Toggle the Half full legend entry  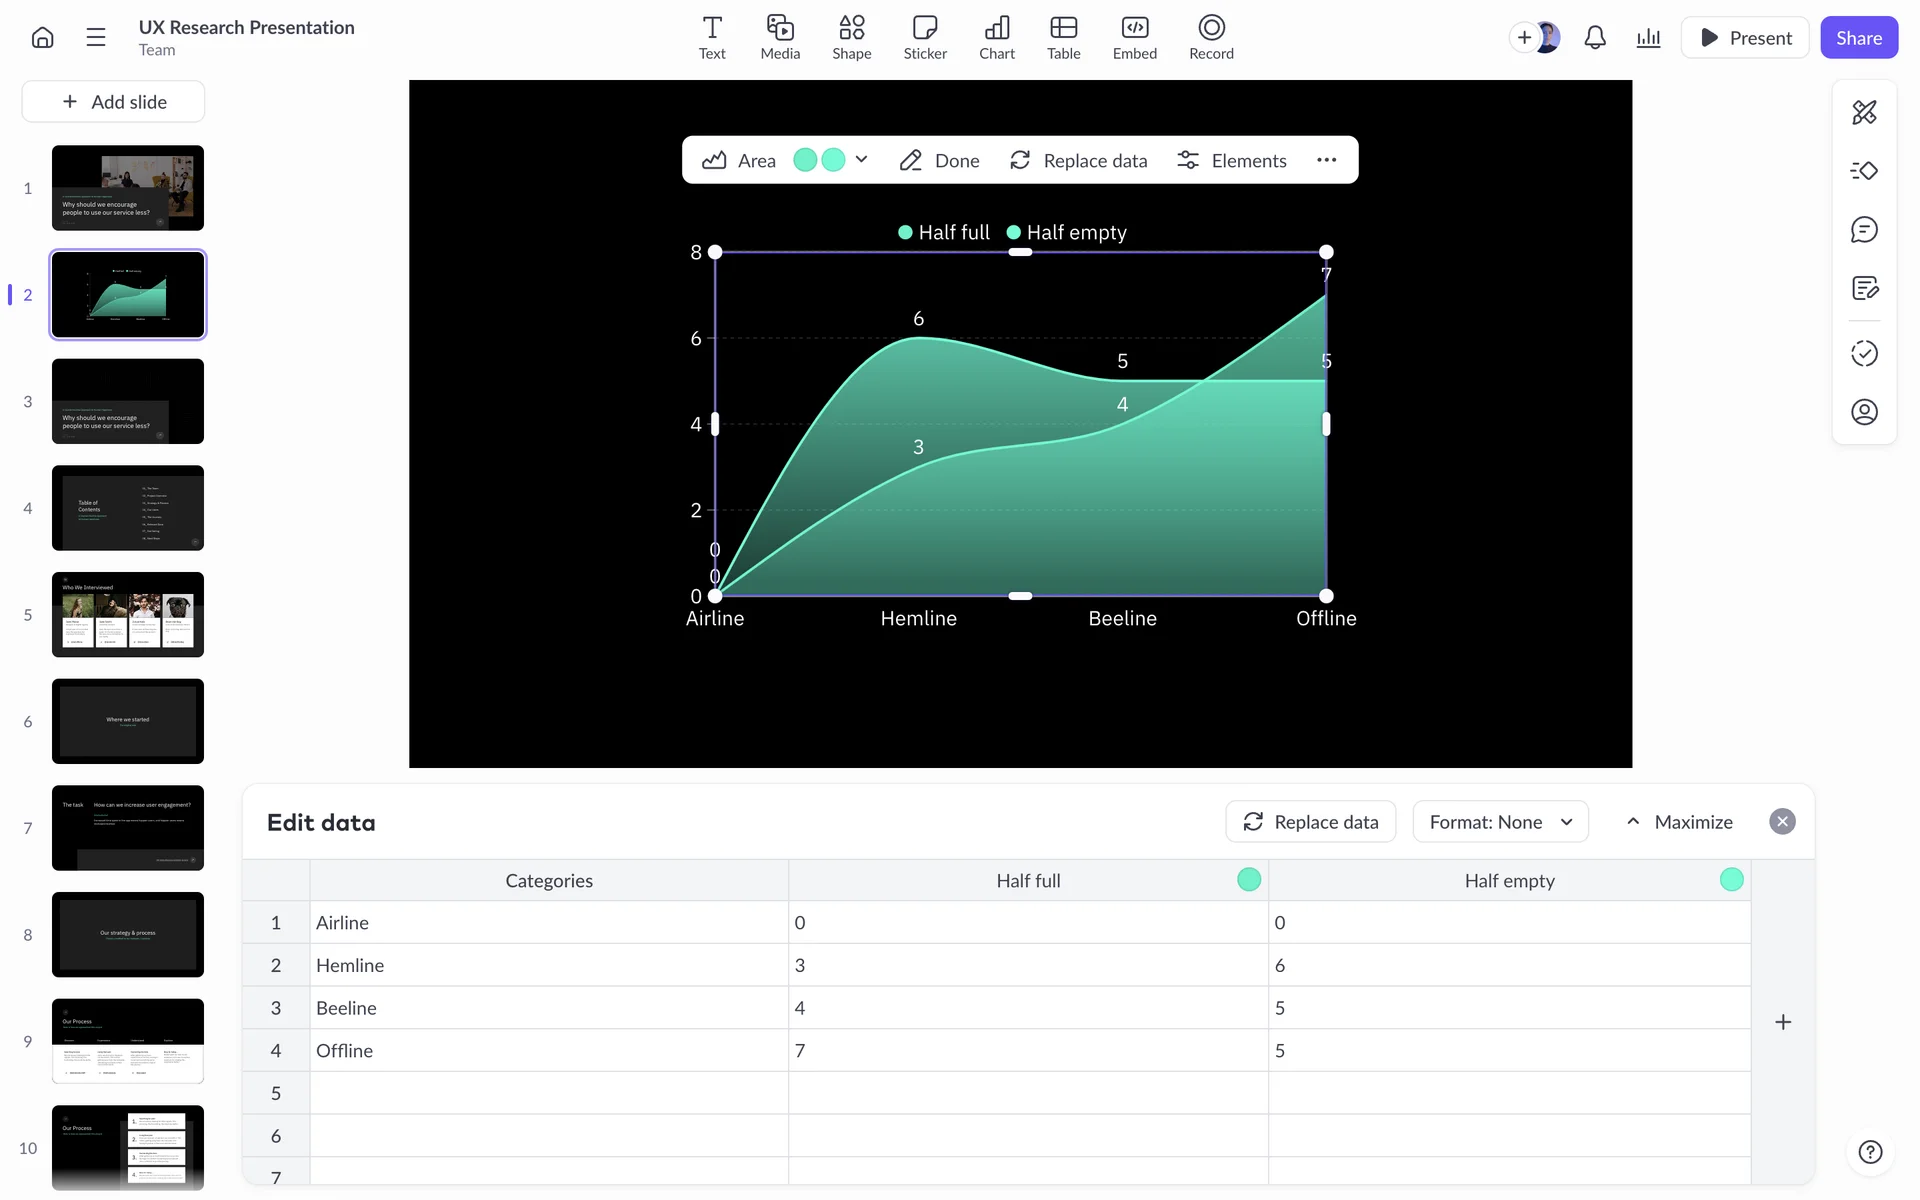click(x=944, y=232)
